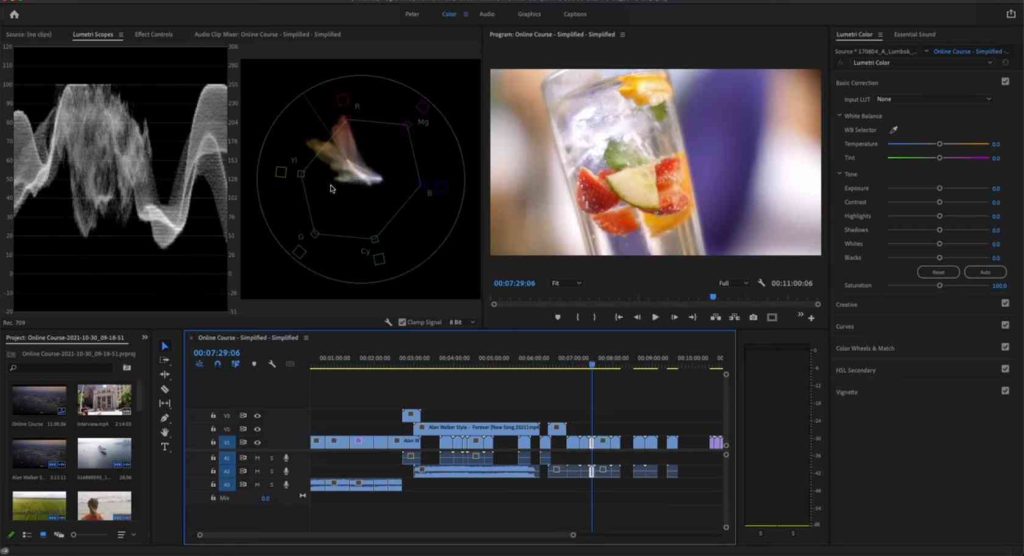Toggle Clamp Signal checkbox
This screenshot has width=1024, height=556.
pyautogui.click(x=402, y=322)
